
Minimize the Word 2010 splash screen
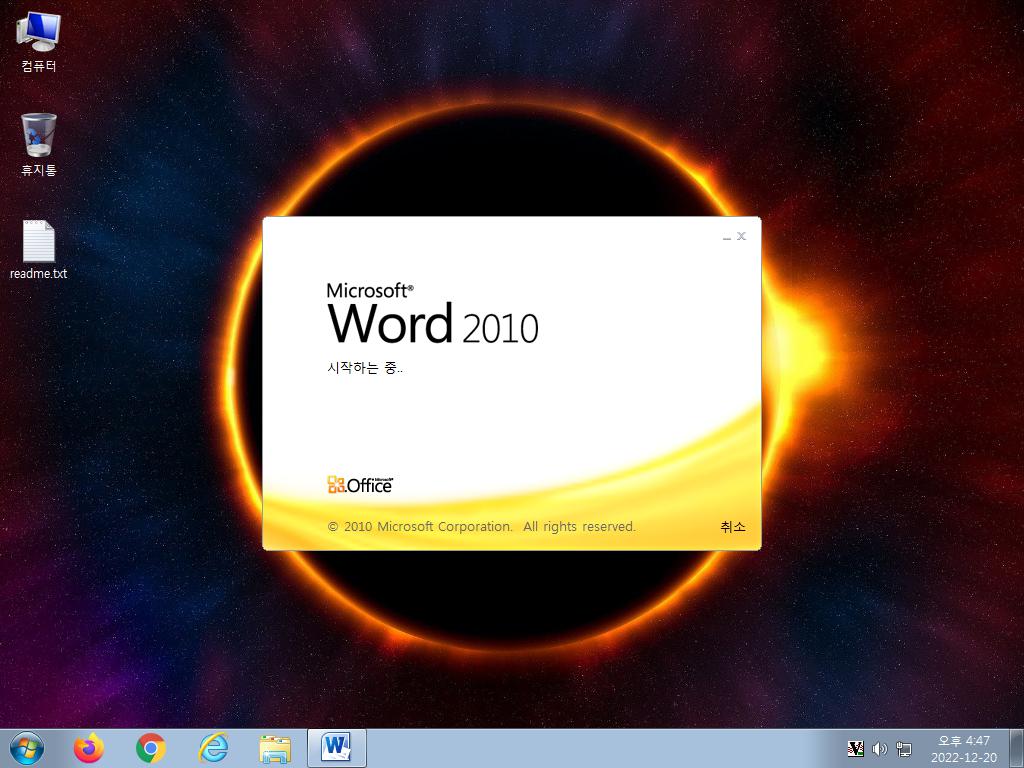tap(727, 236)
